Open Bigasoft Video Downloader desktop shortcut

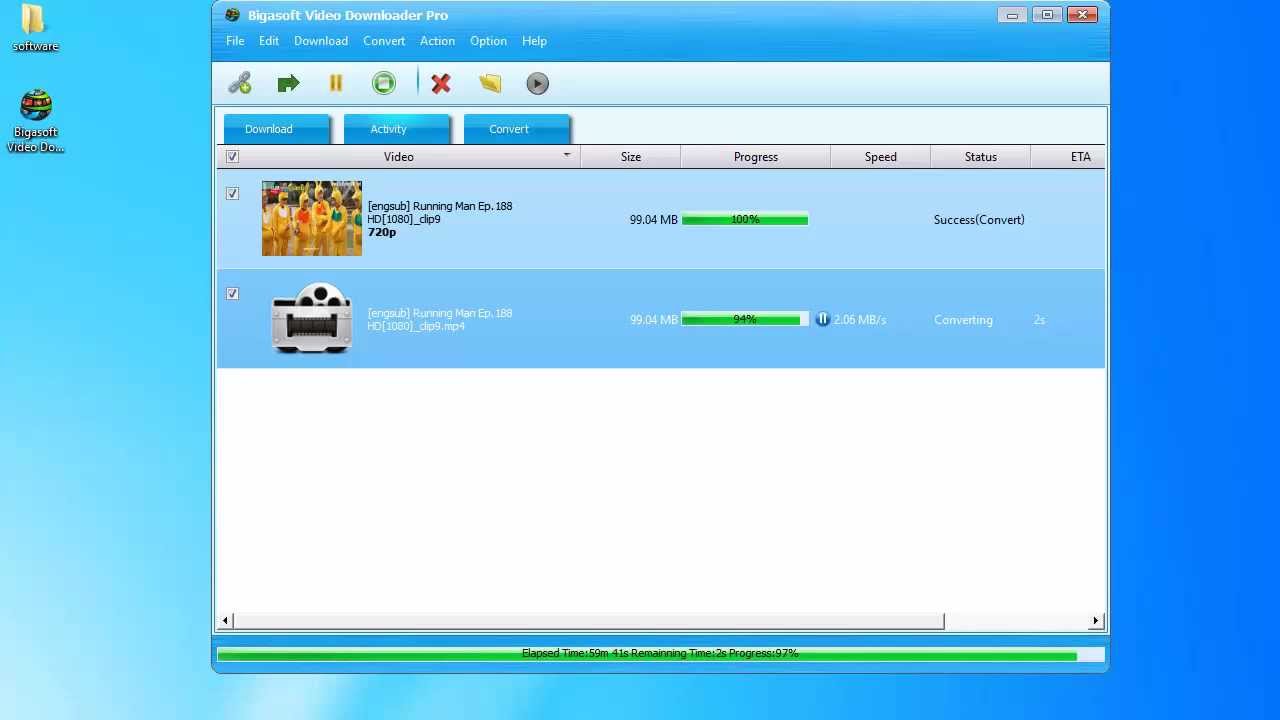(36, 122)
